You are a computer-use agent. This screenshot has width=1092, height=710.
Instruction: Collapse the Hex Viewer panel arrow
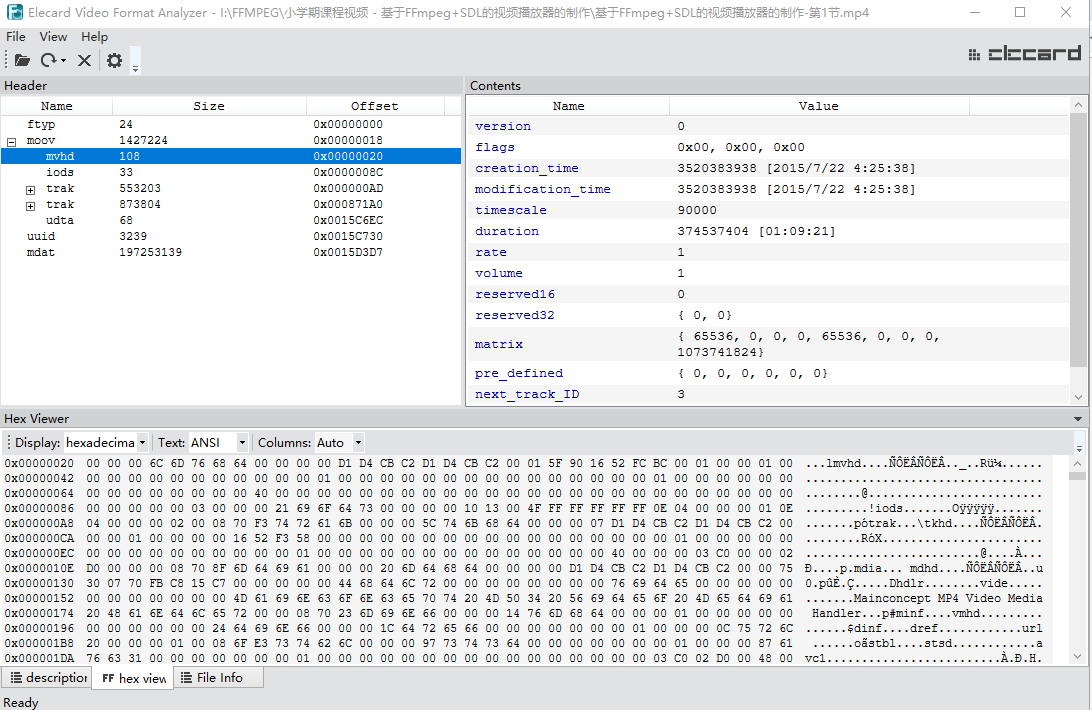1078,419
